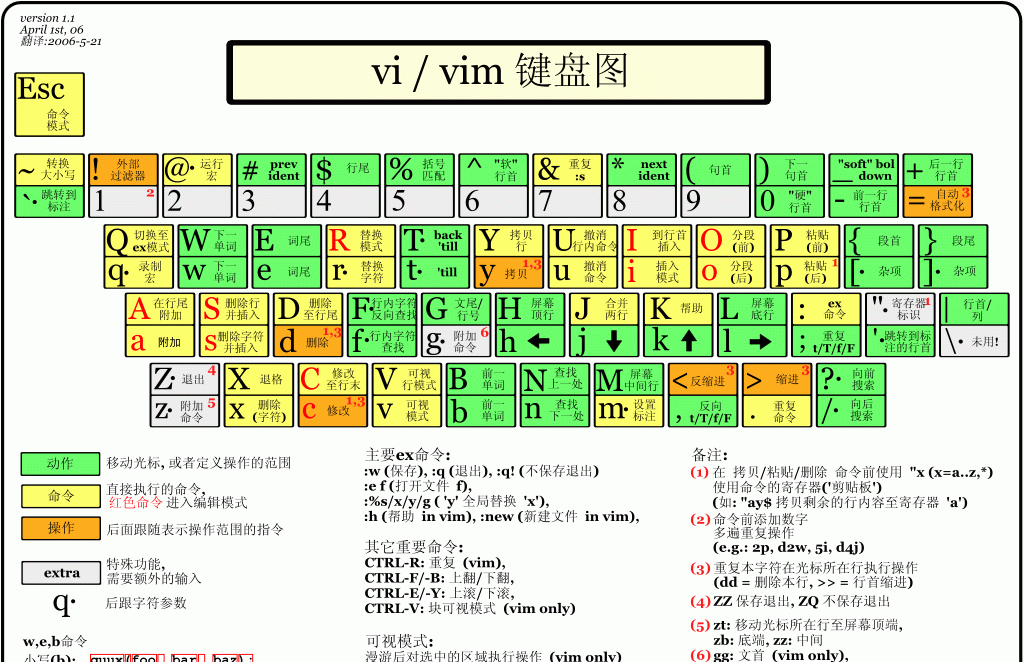
Task: Click the lowercase a 附加 key
Action: 160,341
